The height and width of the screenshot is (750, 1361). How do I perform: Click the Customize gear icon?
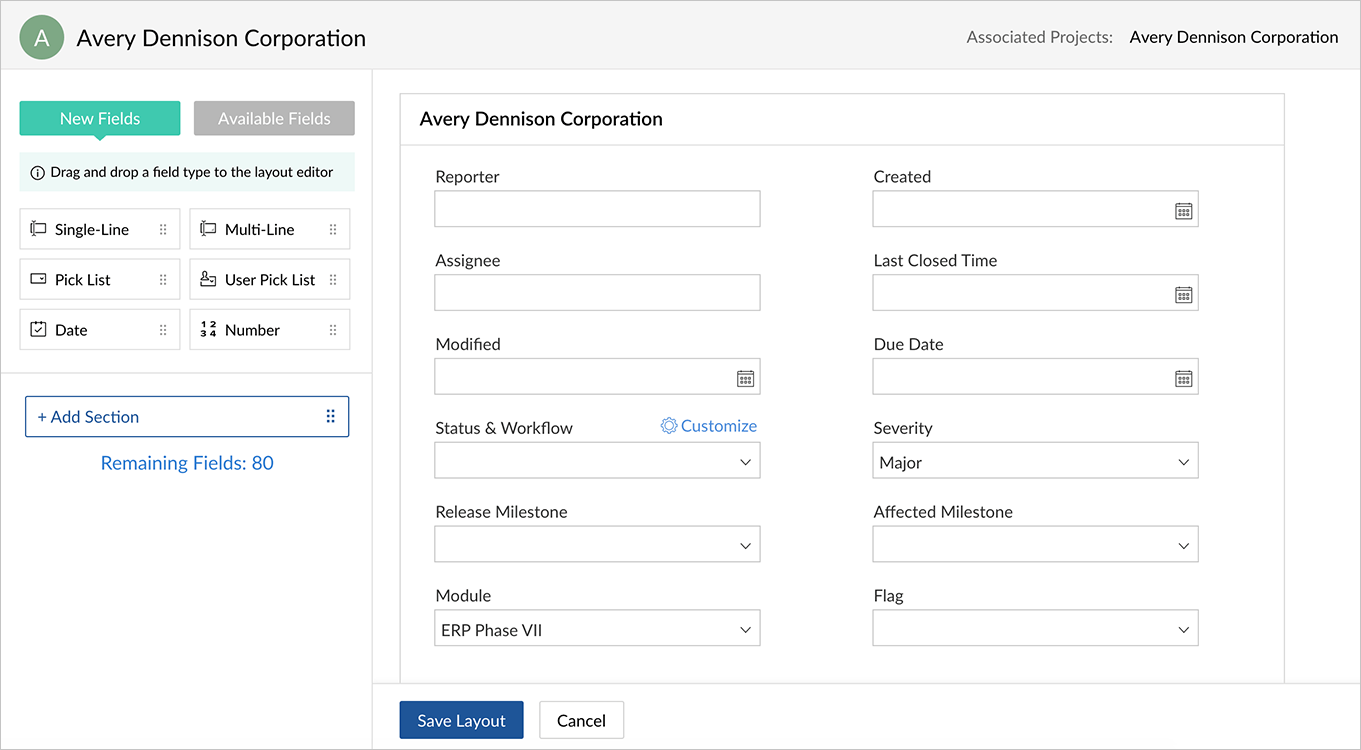[x=669, y=426]
